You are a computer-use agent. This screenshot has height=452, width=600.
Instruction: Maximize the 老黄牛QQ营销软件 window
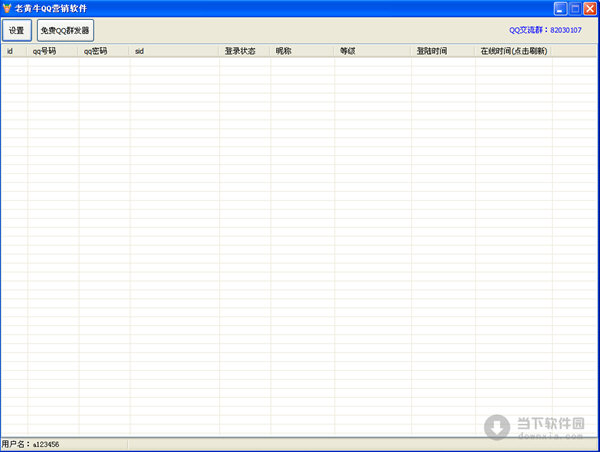click(575, 8)
